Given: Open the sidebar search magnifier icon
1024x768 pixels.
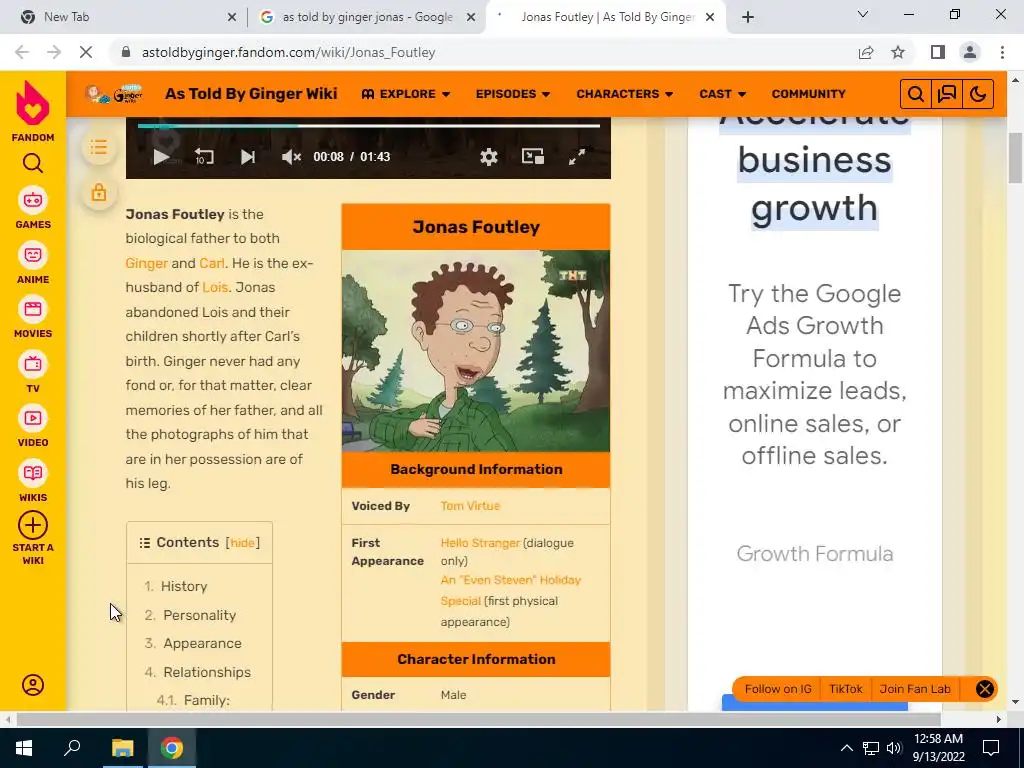Looking at the screenshot, I should 33,163.
